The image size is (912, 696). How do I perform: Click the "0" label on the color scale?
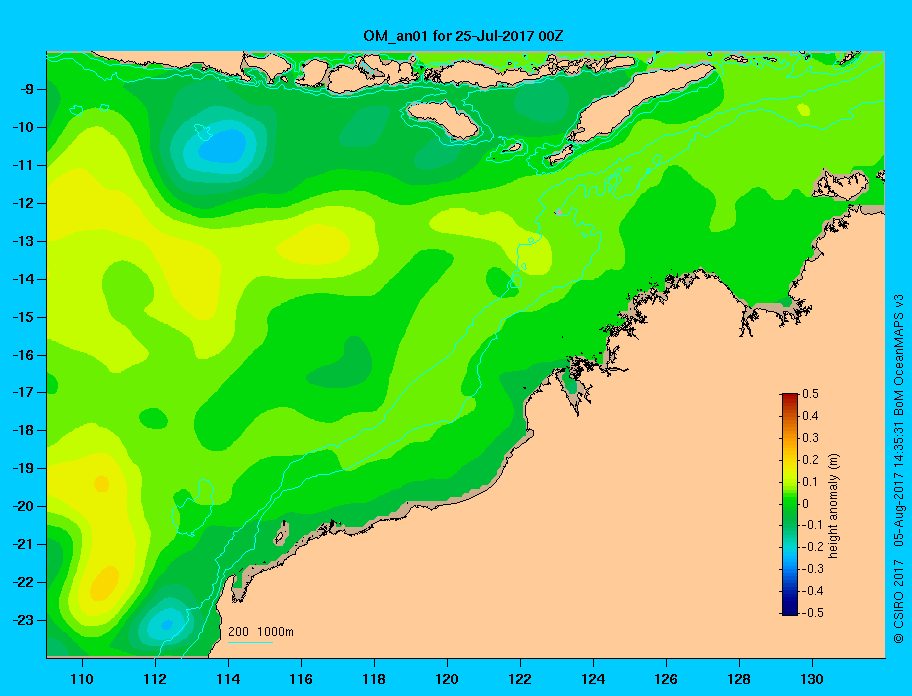806,503
